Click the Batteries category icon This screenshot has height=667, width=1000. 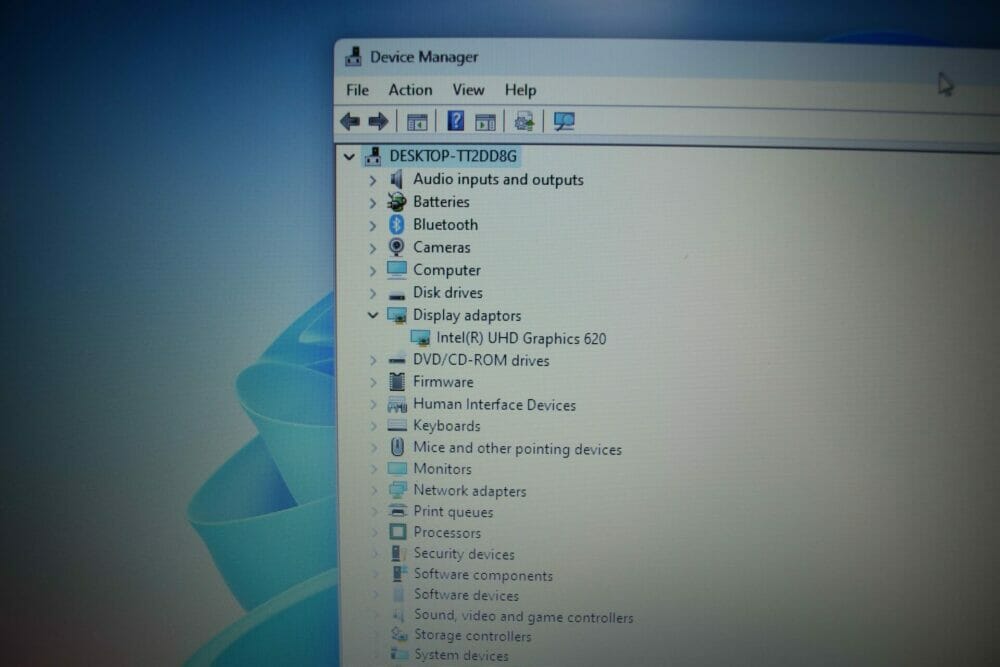coord(397,202)
